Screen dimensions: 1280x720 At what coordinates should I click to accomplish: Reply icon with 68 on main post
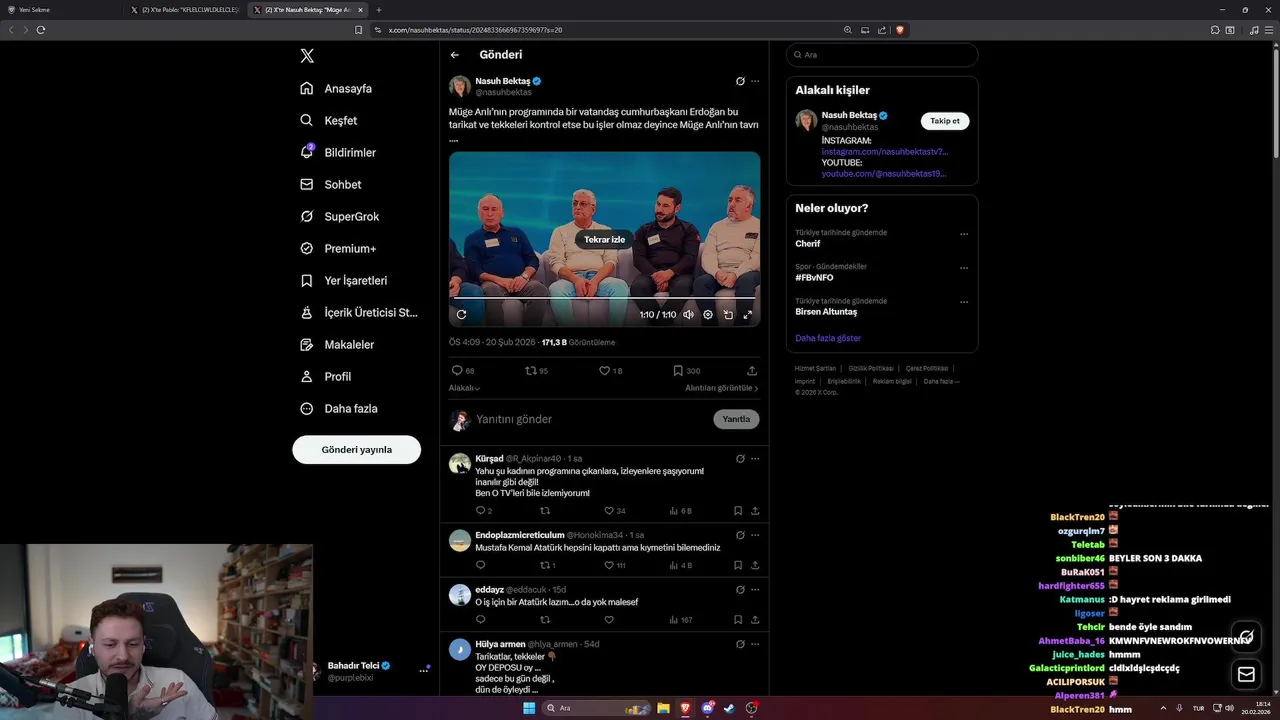point(463,370)
